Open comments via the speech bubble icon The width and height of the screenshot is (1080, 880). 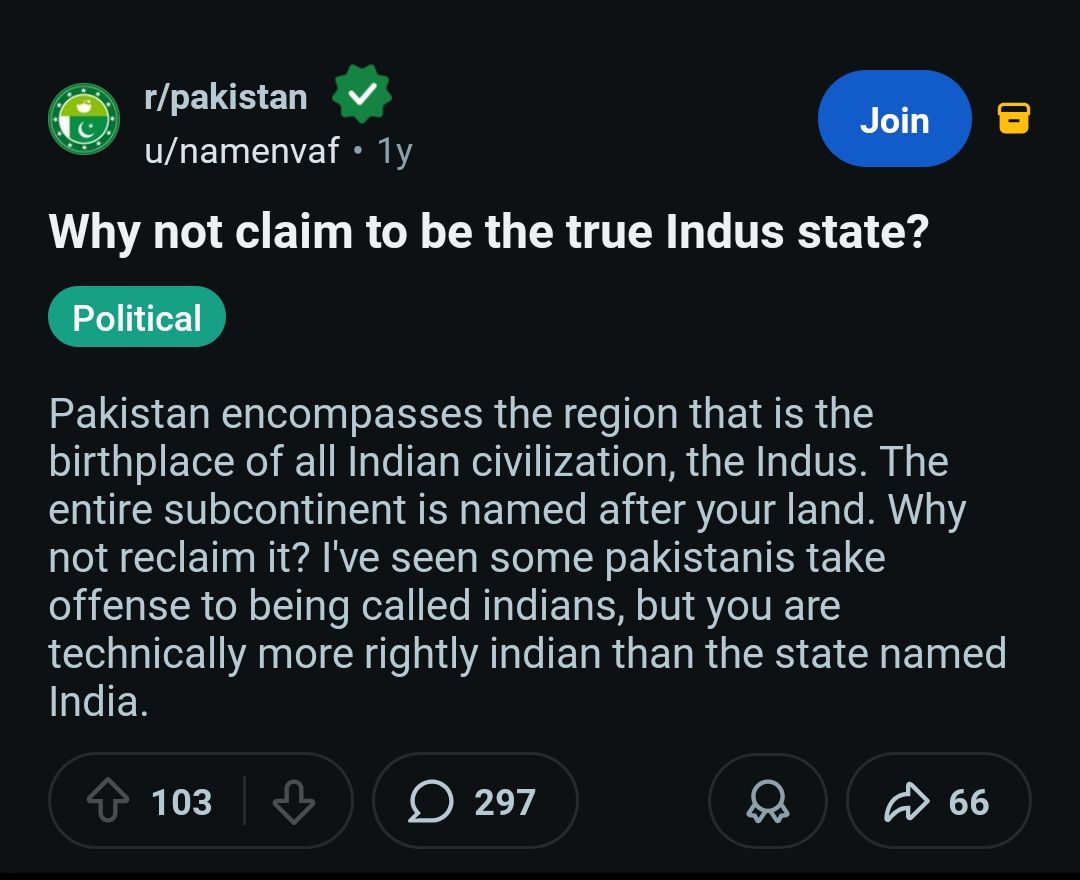tap(431, 802)
